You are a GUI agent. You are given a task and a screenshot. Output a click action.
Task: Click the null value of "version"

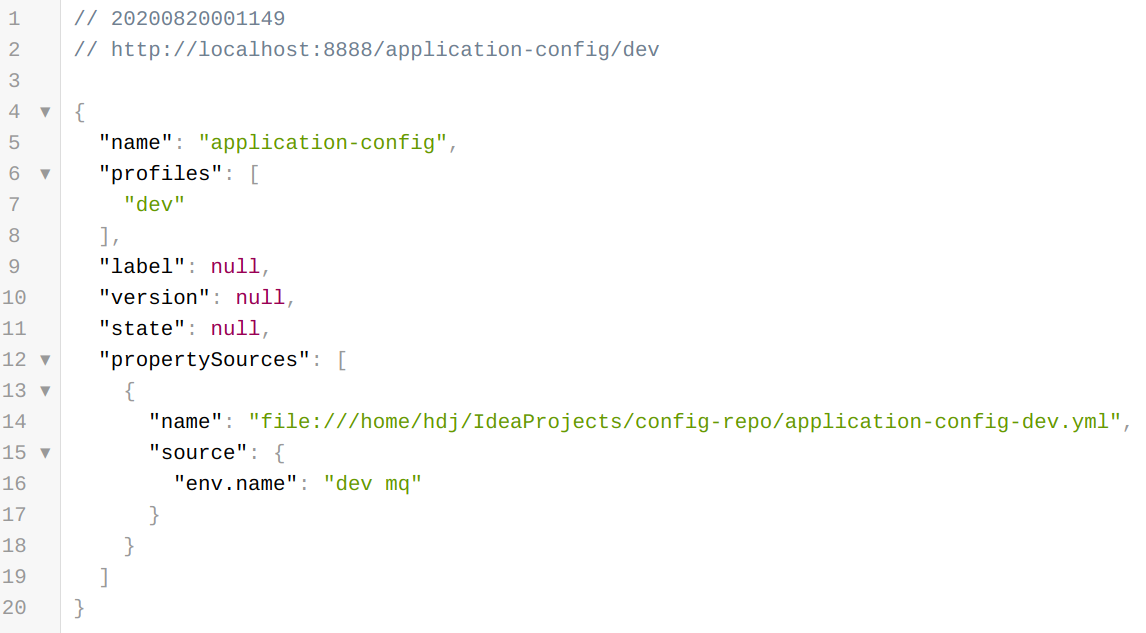click(x=259, y=297)
